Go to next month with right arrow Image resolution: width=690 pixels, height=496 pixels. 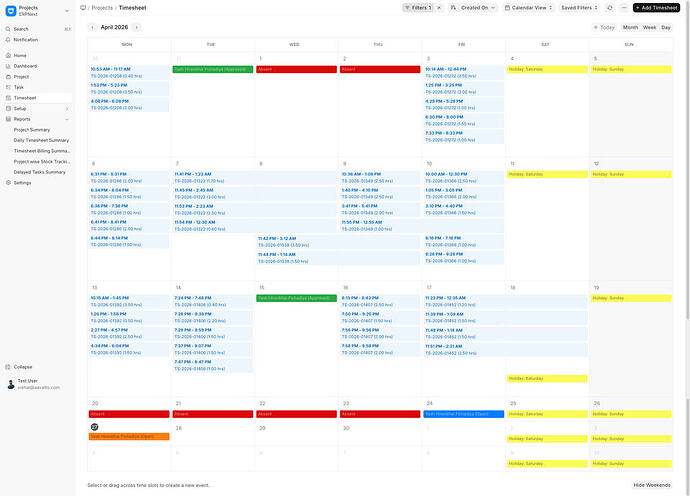tap(136, 27)
